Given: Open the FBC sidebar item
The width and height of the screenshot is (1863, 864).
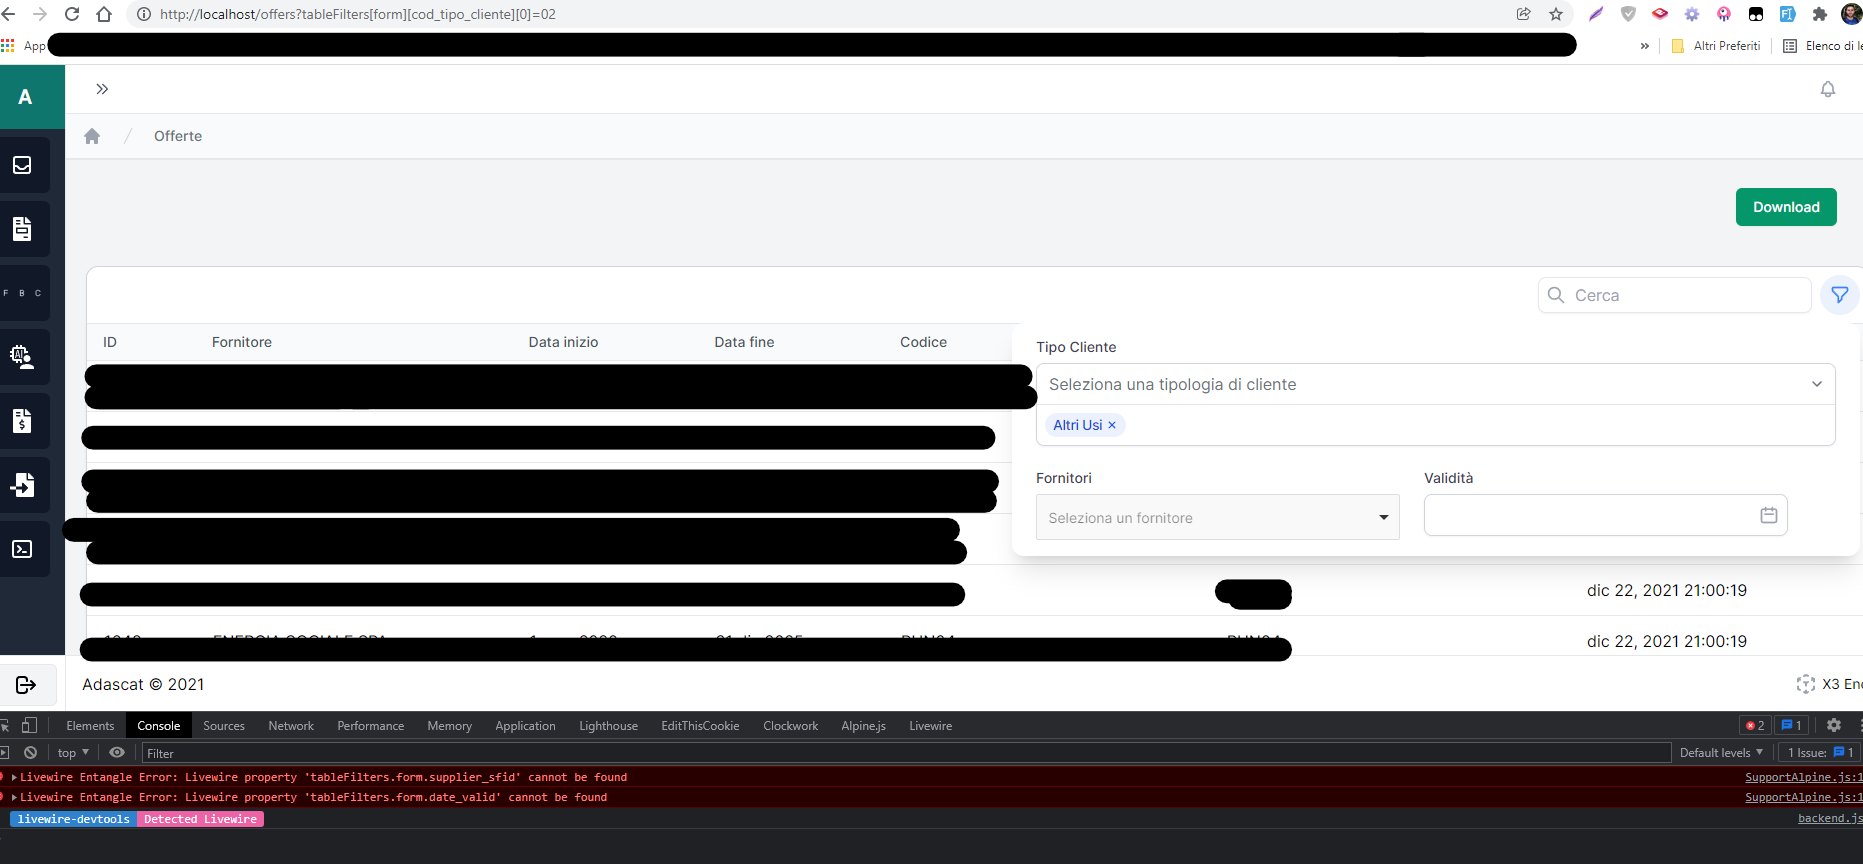Looking at the screenshot, I should 22,293.
